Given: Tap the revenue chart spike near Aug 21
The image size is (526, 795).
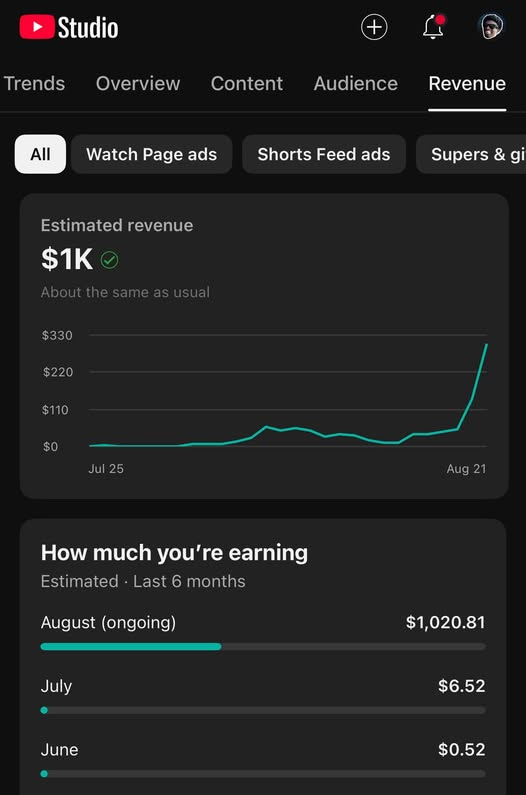Looking at the screenshot, I should coord(479,373).
